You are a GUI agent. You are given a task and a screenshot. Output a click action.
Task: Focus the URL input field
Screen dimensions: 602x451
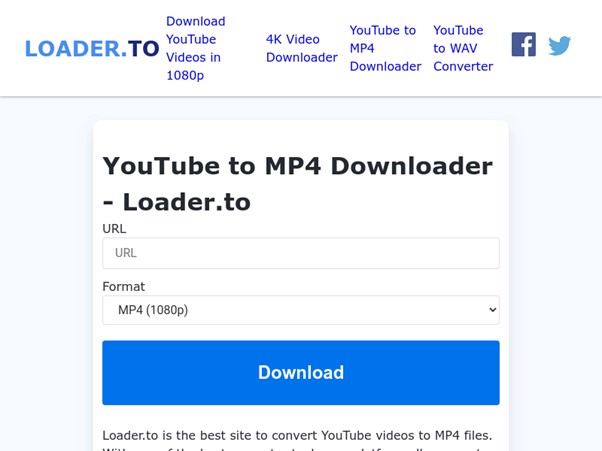301,253
